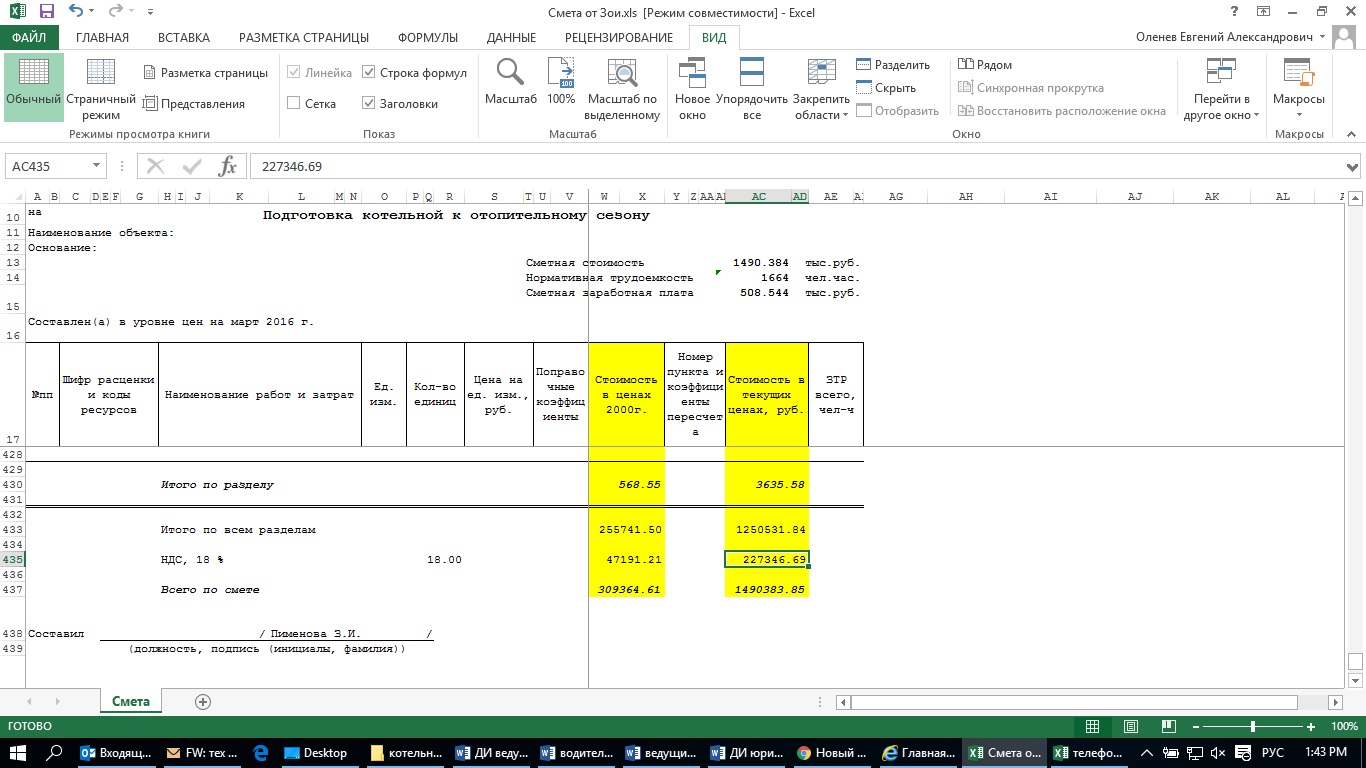Toggle the Сетка gridlines checkbox

click(294, 103)
